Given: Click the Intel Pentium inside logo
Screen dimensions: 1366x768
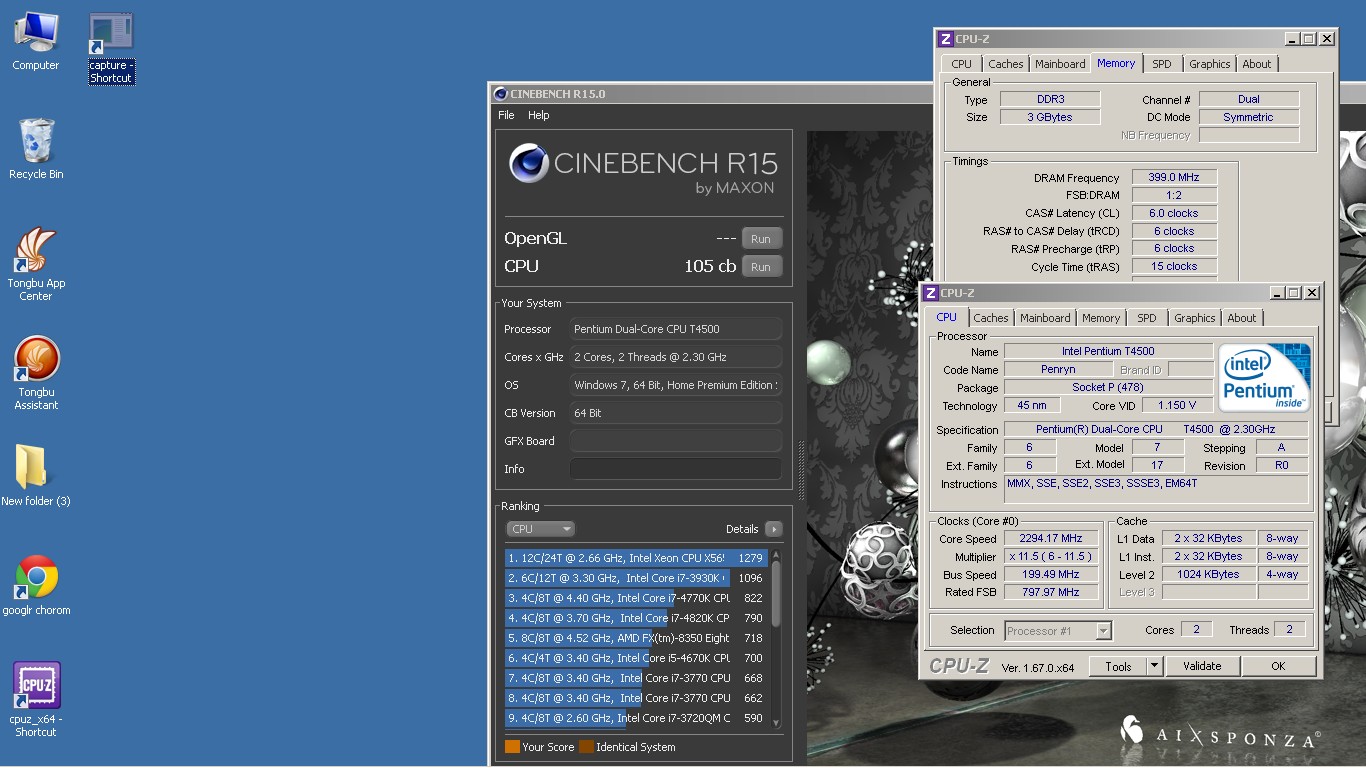Looking at the screenshot, I should click(1264, 377).
